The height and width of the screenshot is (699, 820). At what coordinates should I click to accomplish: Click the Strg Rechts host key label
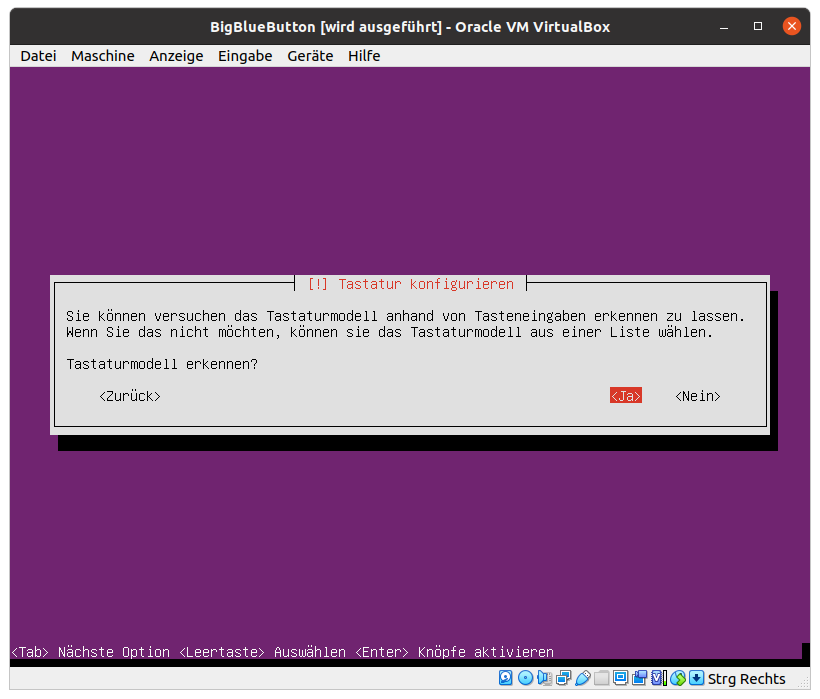746,679
